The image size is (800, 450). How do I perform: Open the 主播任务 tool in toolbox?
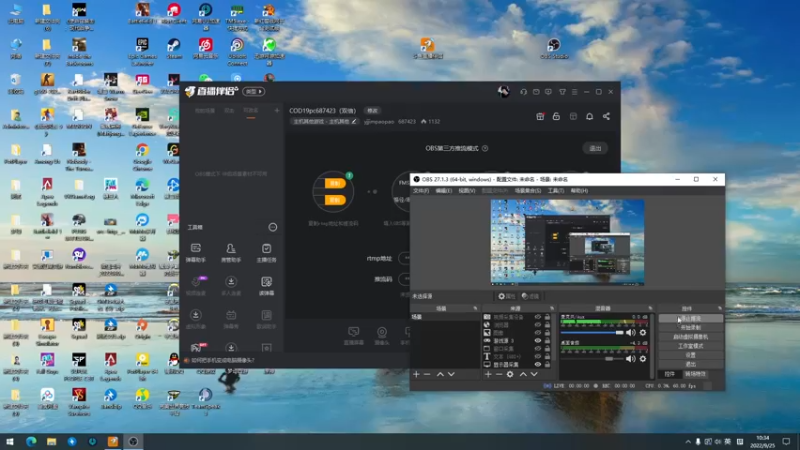click(266, 253)
